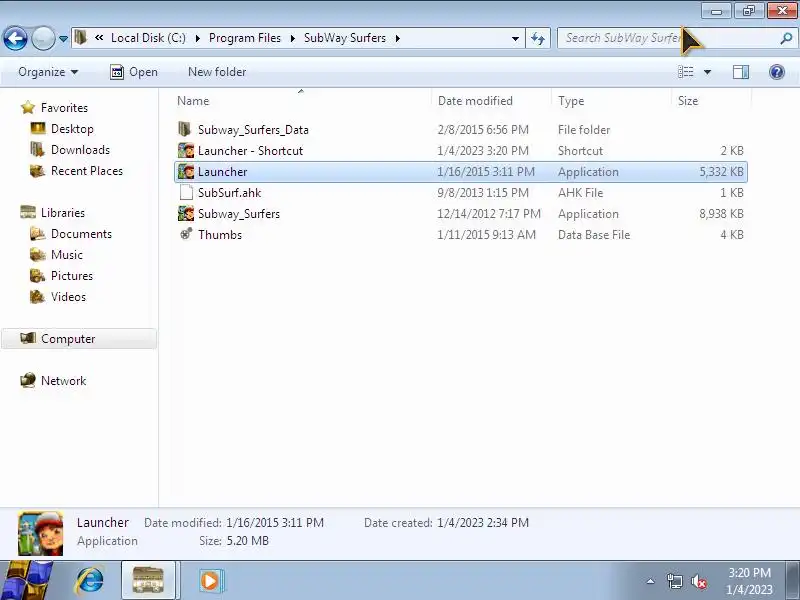The width and height of the screenshot is (800, 600).
Task: Open the Windows Start button
Action: pyautogui.click(x=26, y=581)
